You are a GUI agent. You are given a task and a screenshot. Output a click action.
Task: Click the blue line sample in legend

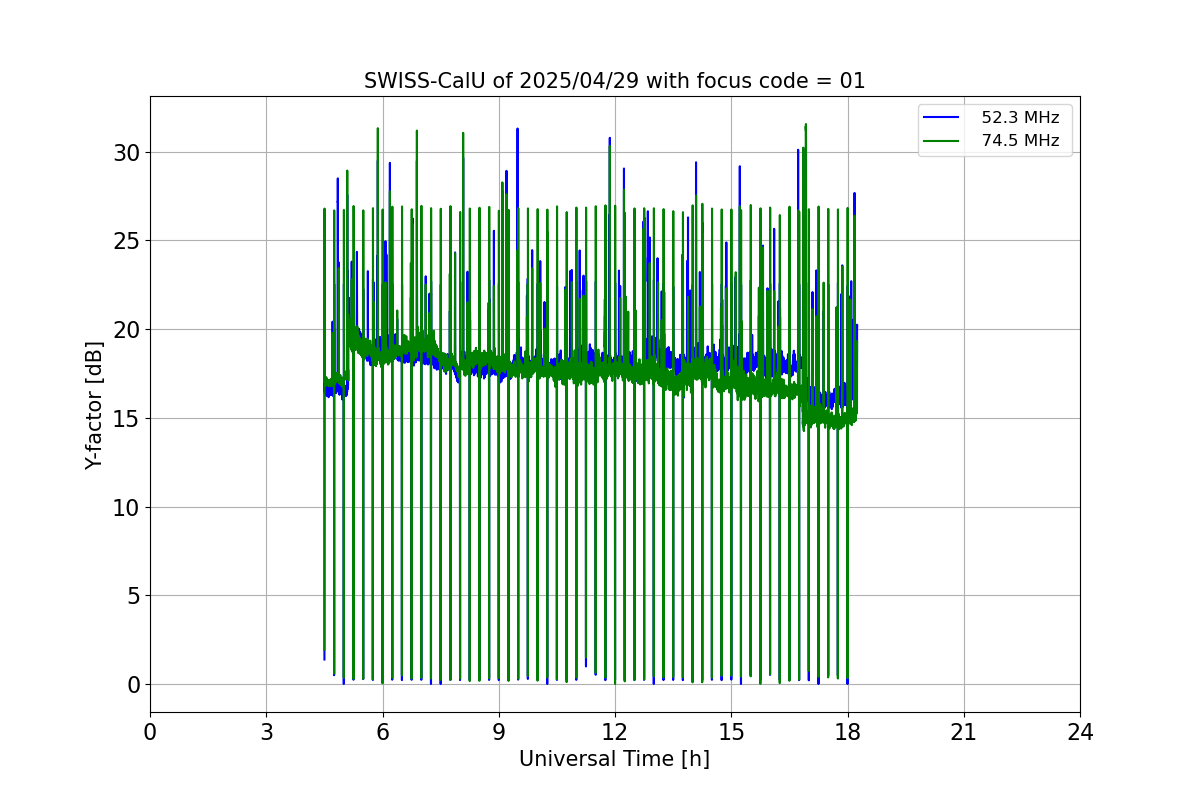pyautogui.click(x=941, y=118)
